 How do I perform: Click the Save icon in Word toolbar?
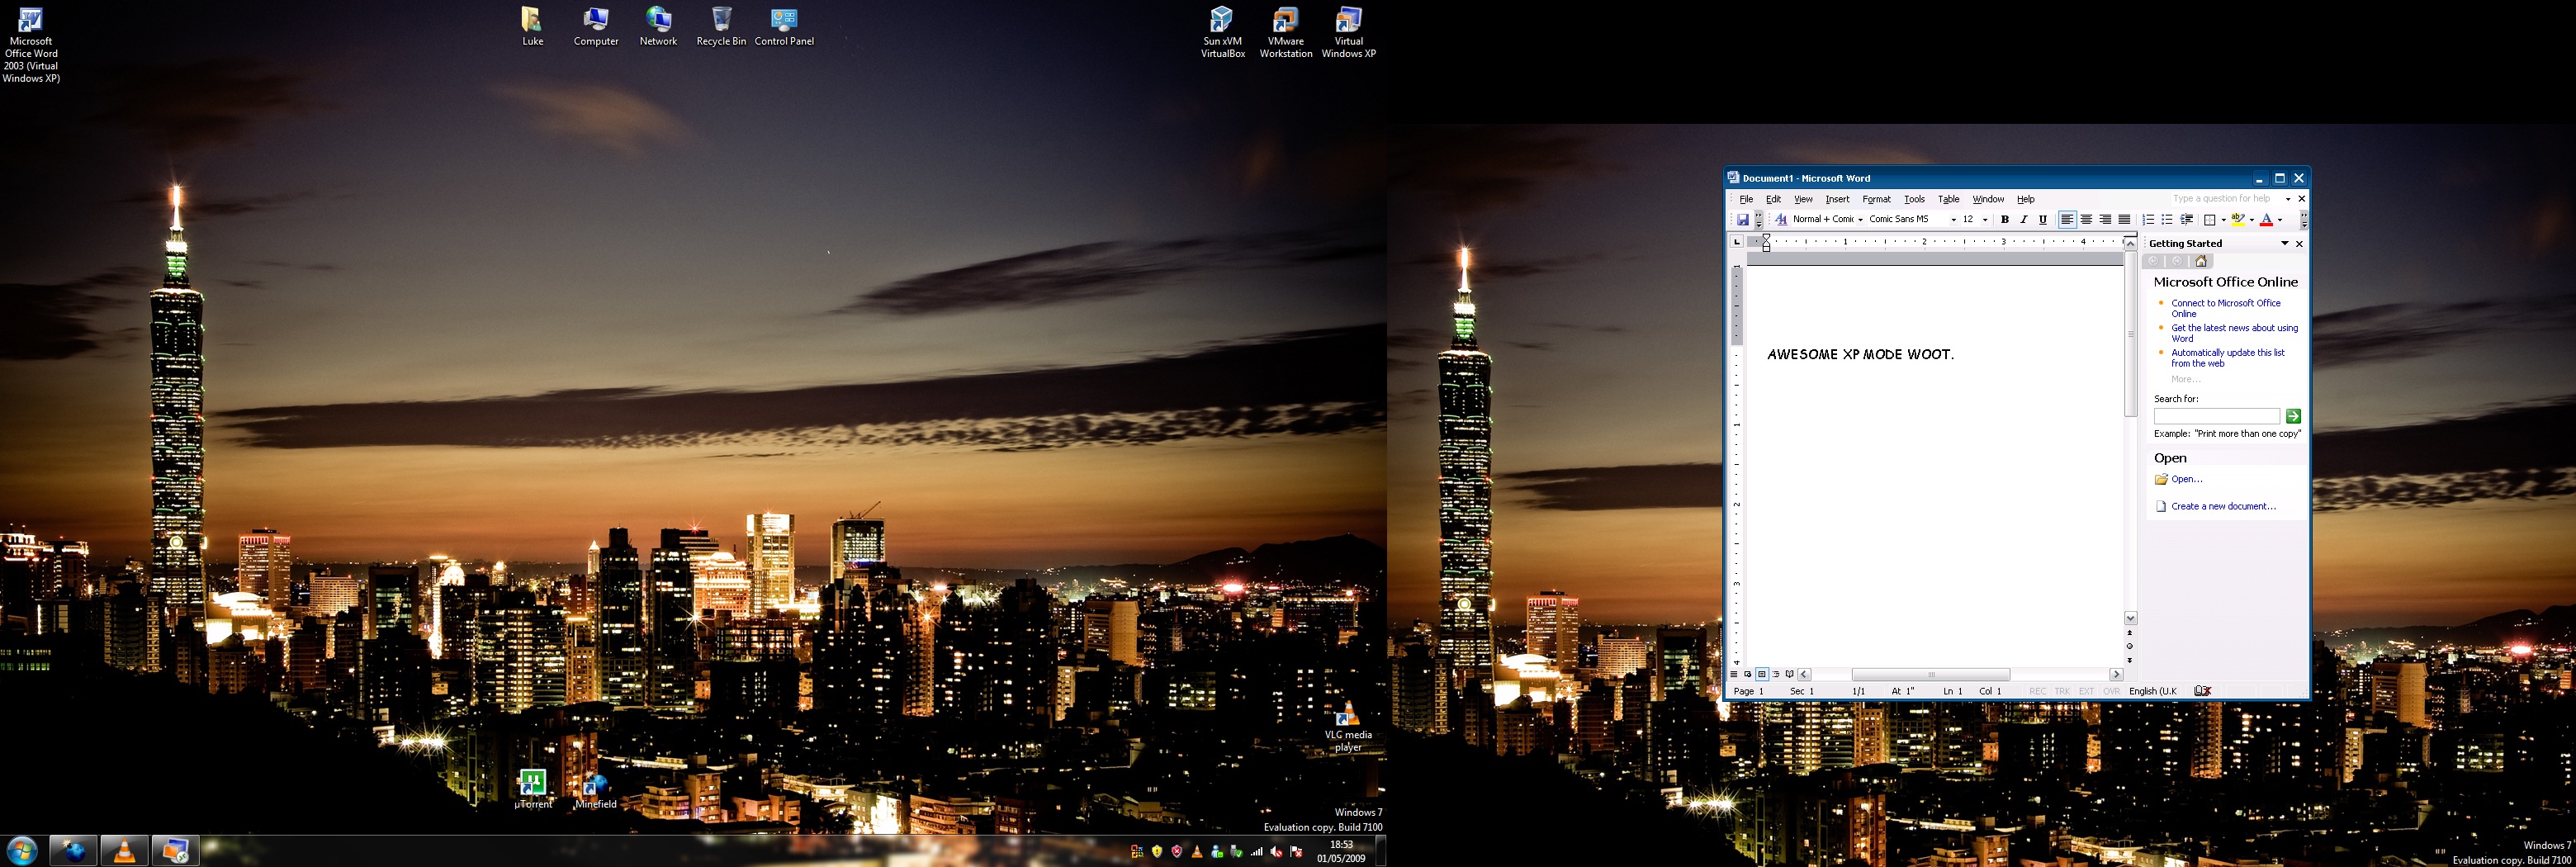(x=1742, y=220)
